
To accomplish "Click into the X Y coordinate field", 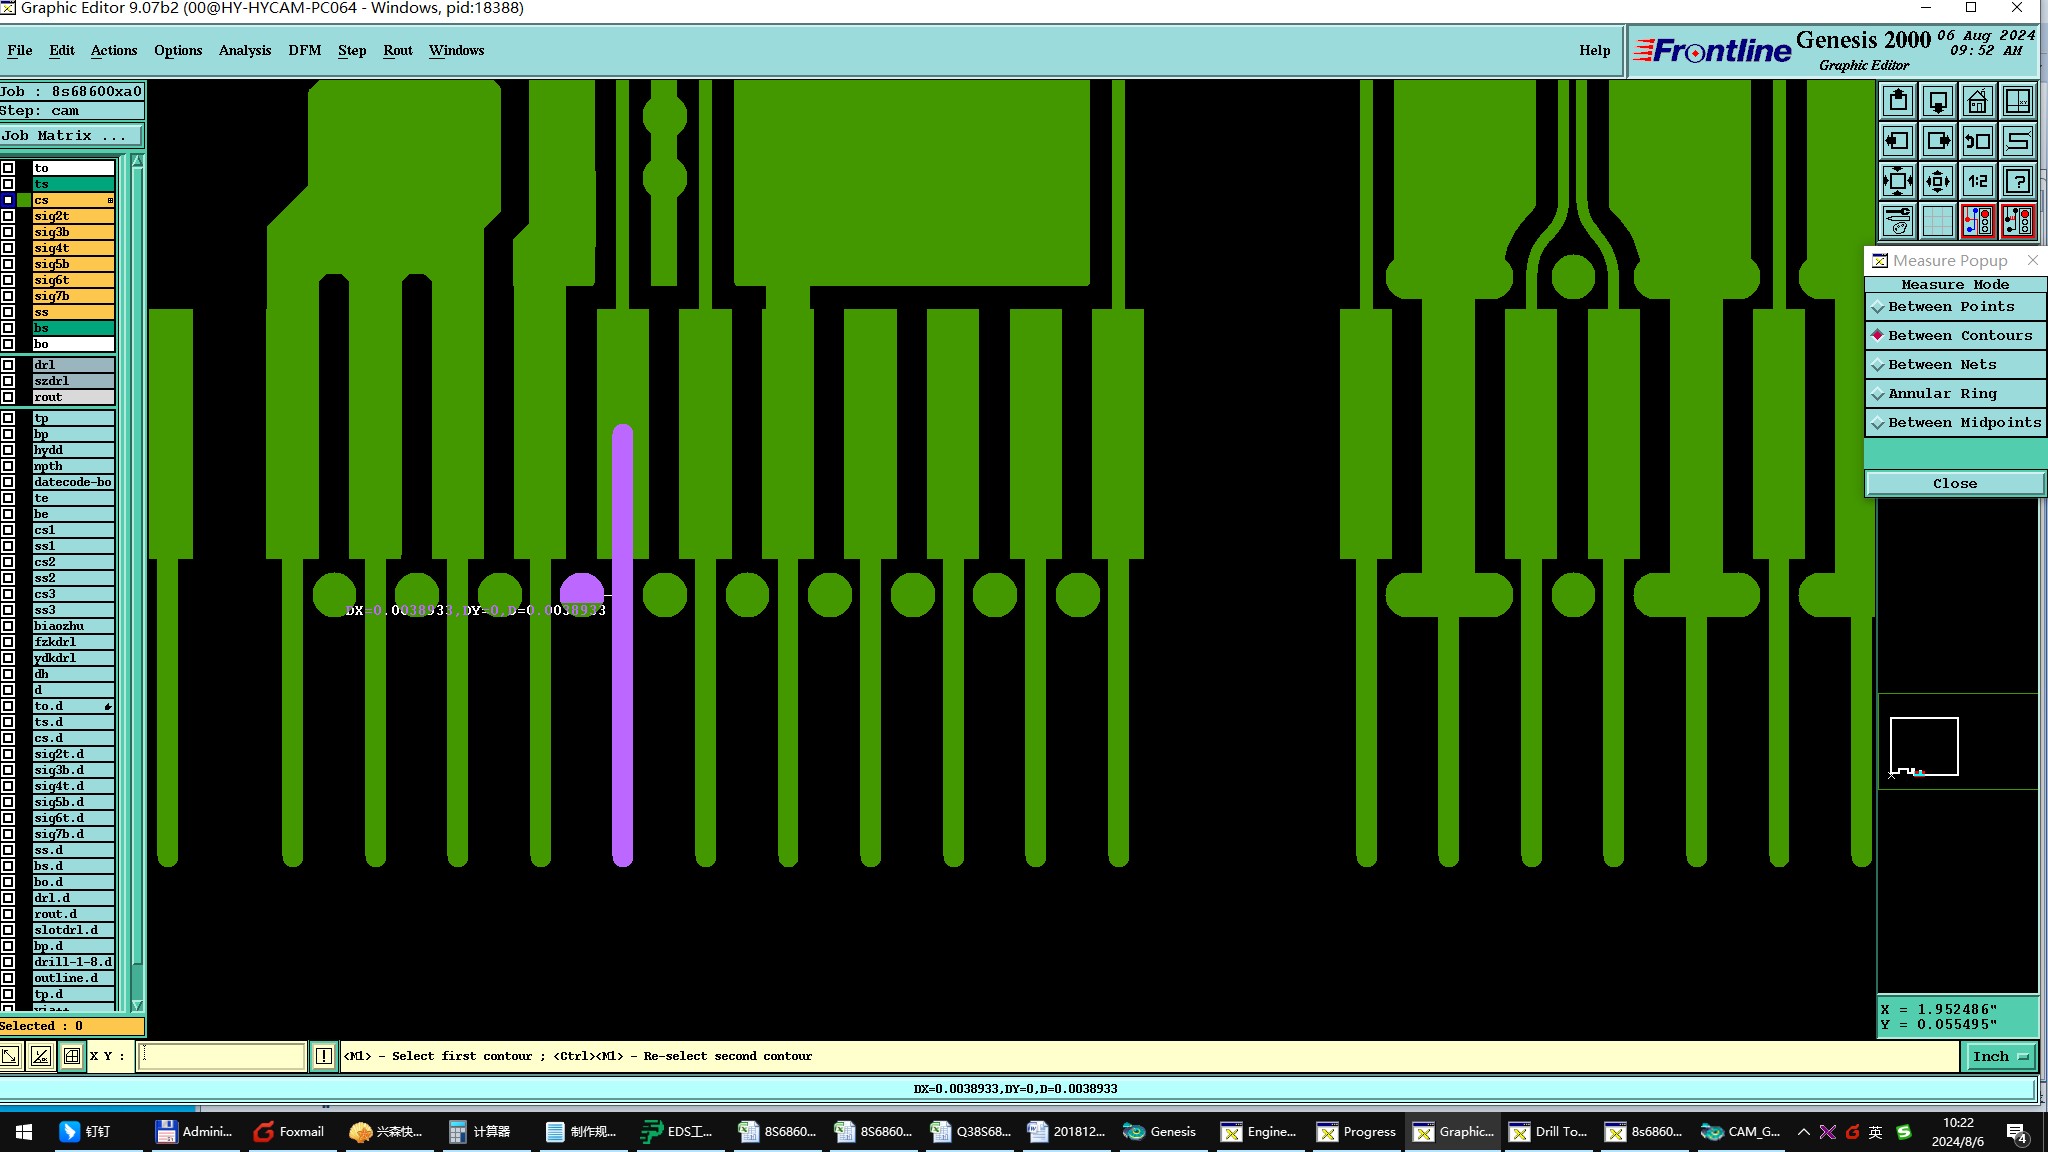I will [220, 1056].
